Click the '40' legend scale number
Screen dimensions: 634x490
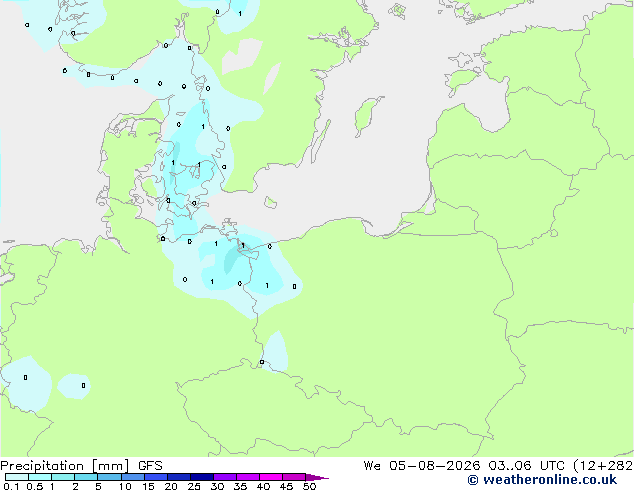tap(263, 486)
